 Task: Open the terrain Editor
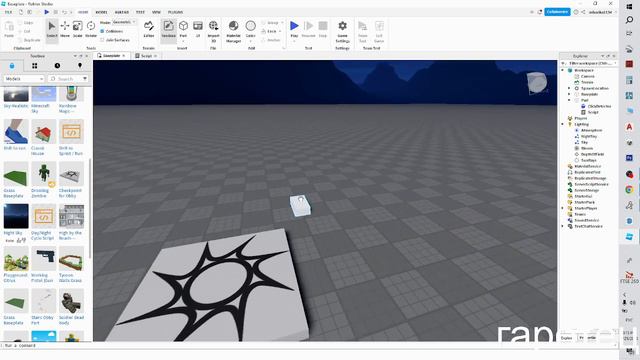(149, 29)
